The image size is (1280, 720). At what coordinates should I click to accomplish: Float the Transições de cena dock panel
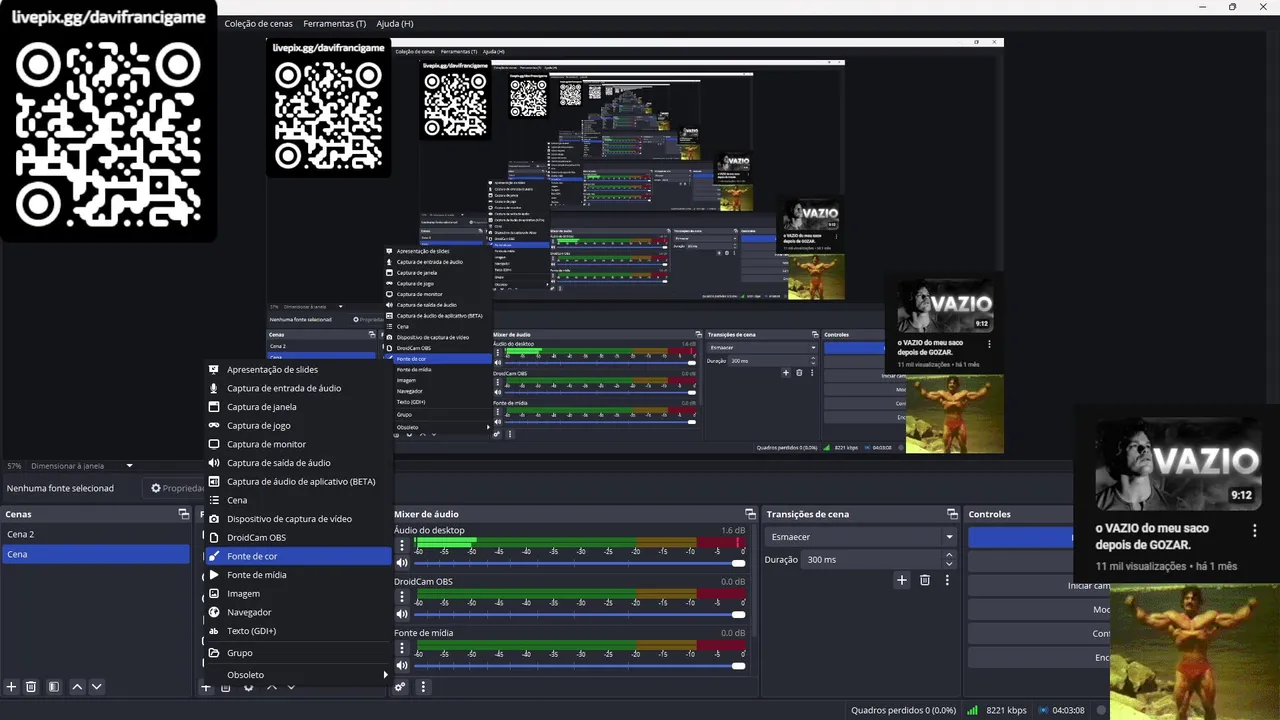(952, 514)
